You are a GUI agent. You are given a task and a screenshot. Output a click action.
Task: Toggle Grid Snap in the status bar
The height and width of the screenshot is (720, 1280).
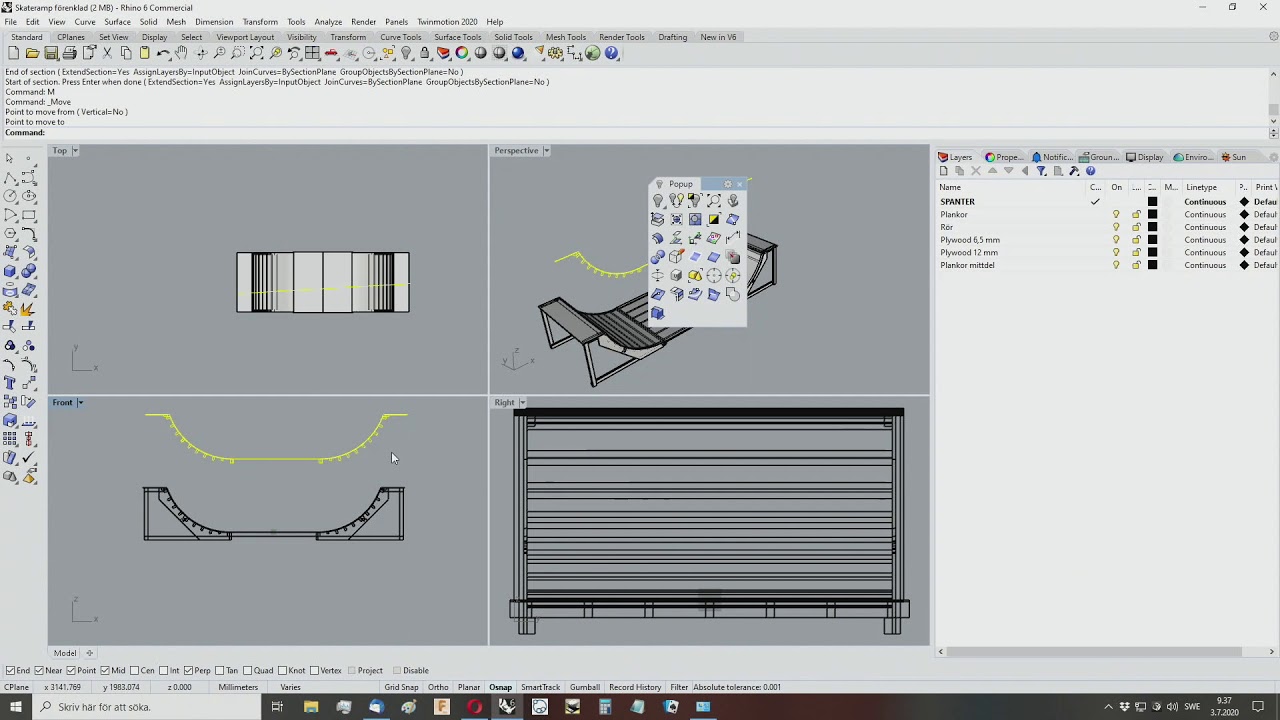tap(402, 687)
